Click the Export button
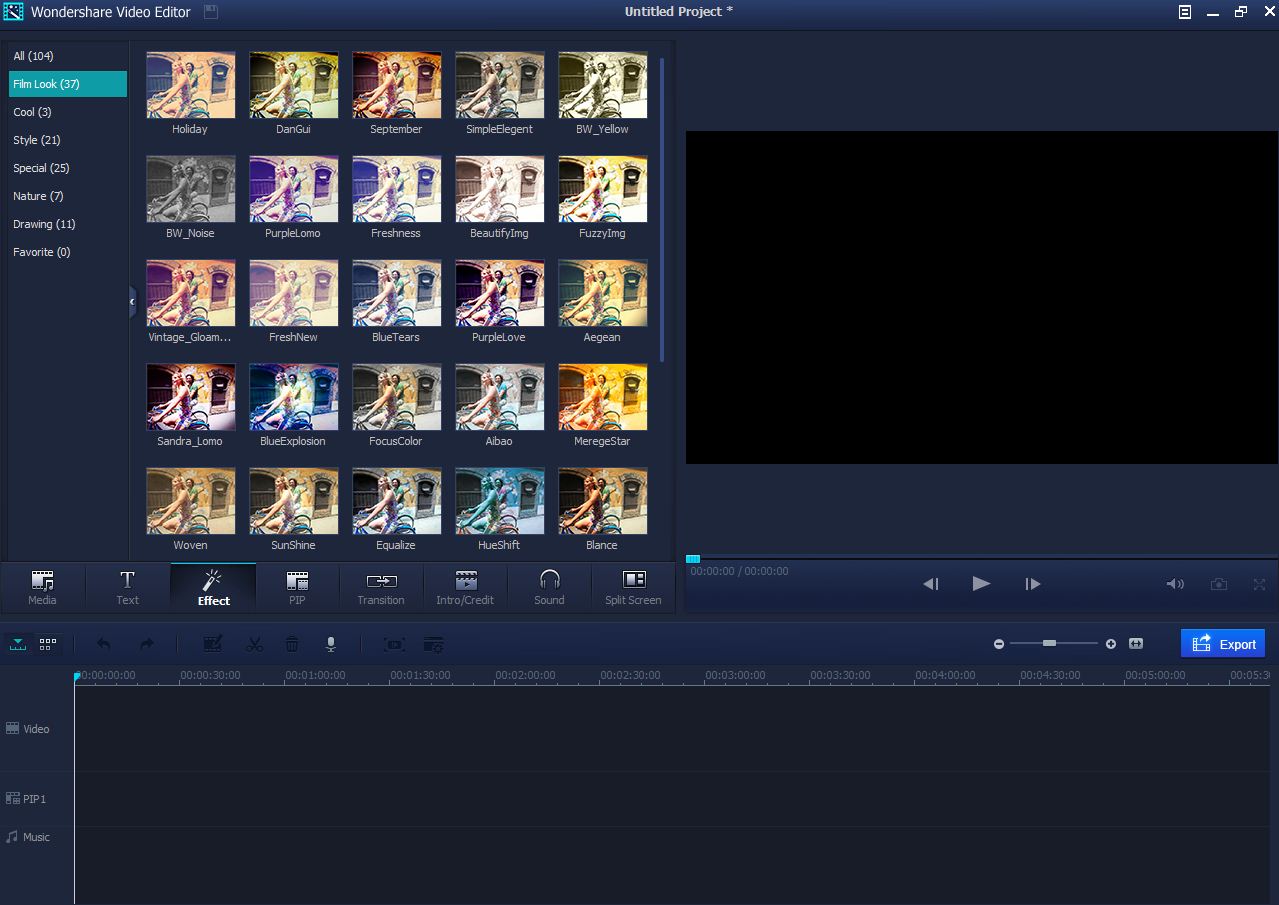 [1223, 643]
